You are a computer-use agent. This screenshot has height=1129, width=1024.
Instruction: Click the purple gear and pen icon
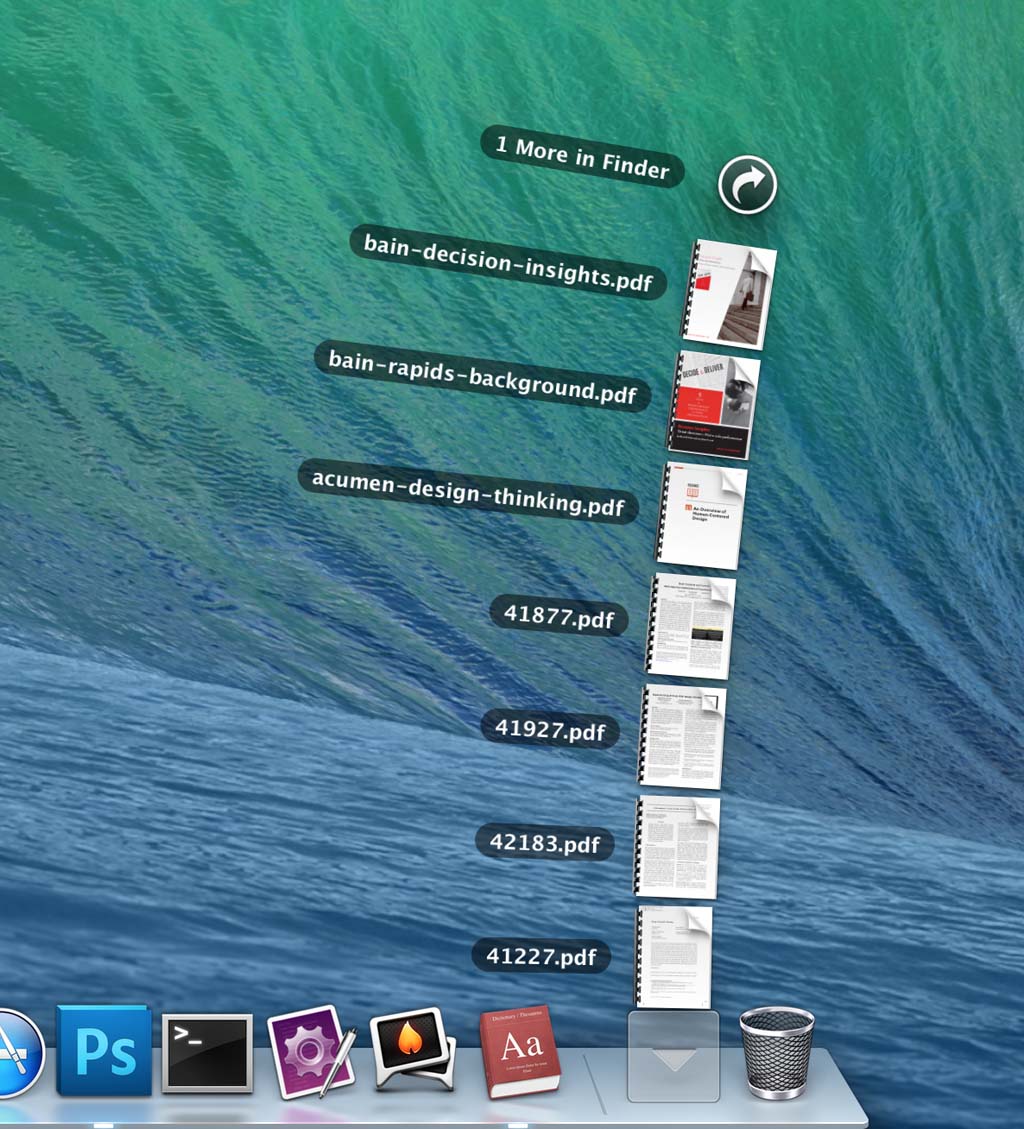click(x=311, y=1052)
